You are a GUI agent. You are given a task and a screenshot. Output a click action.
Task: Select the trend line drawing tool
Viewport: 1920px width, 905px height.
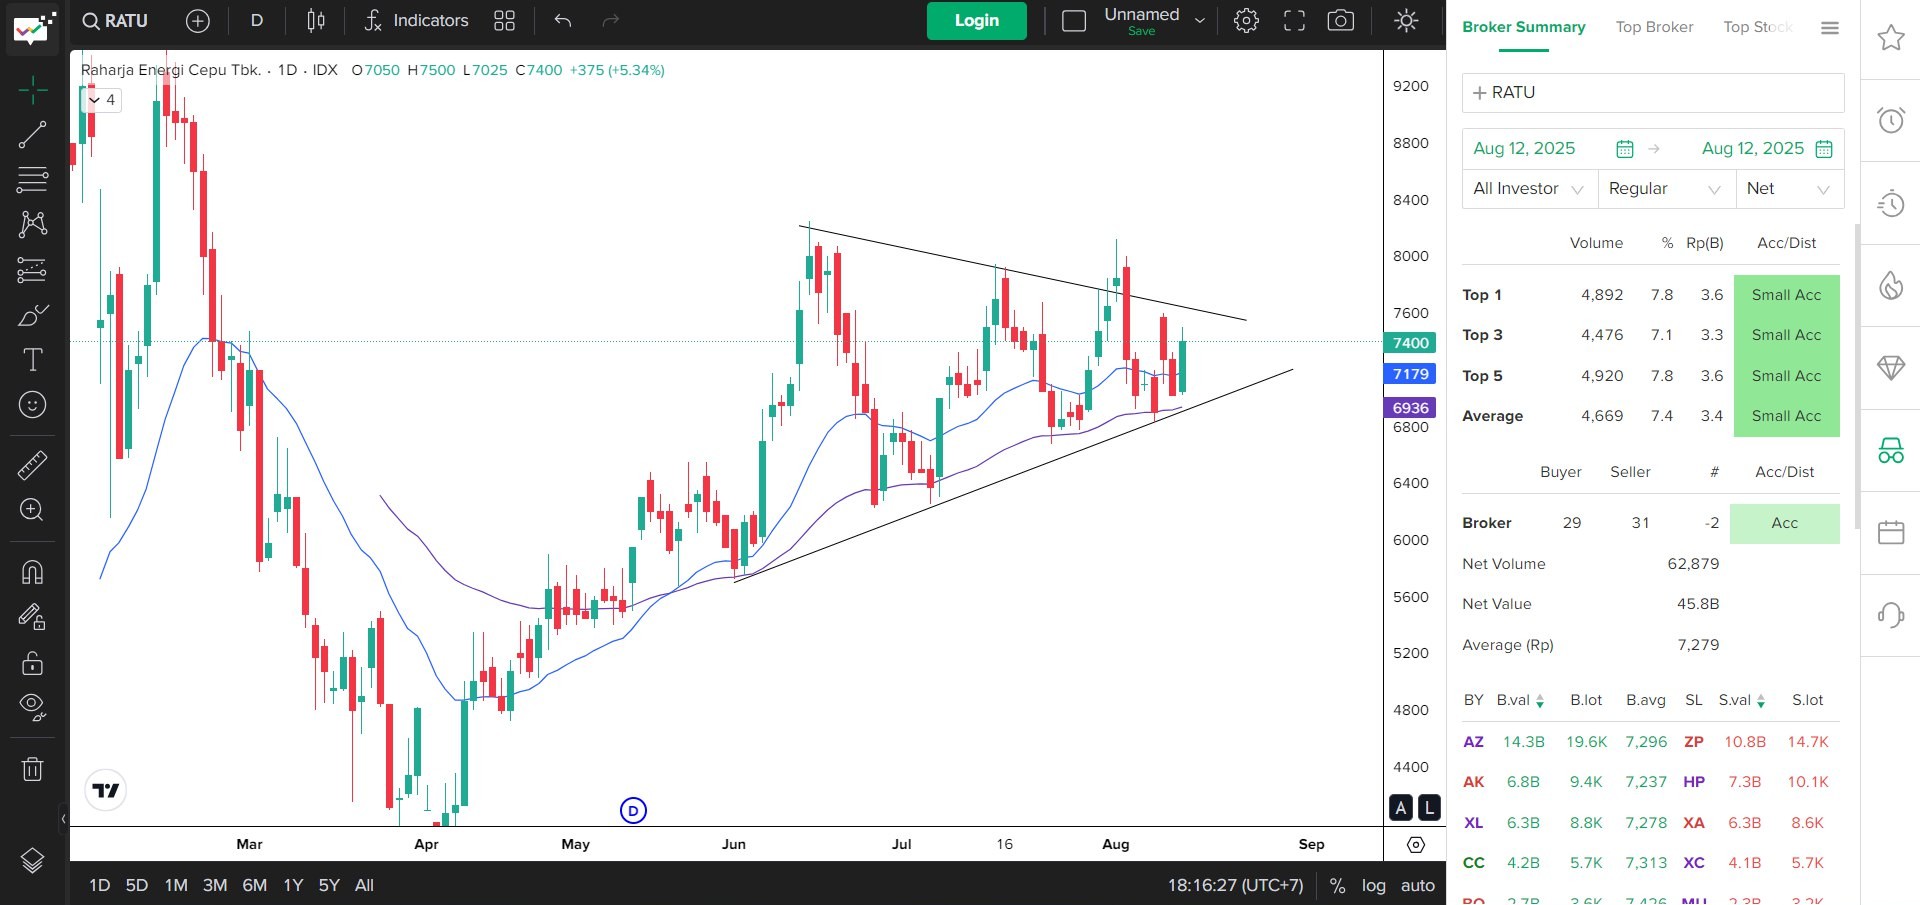pyautogui.click(x=32, y=135)
